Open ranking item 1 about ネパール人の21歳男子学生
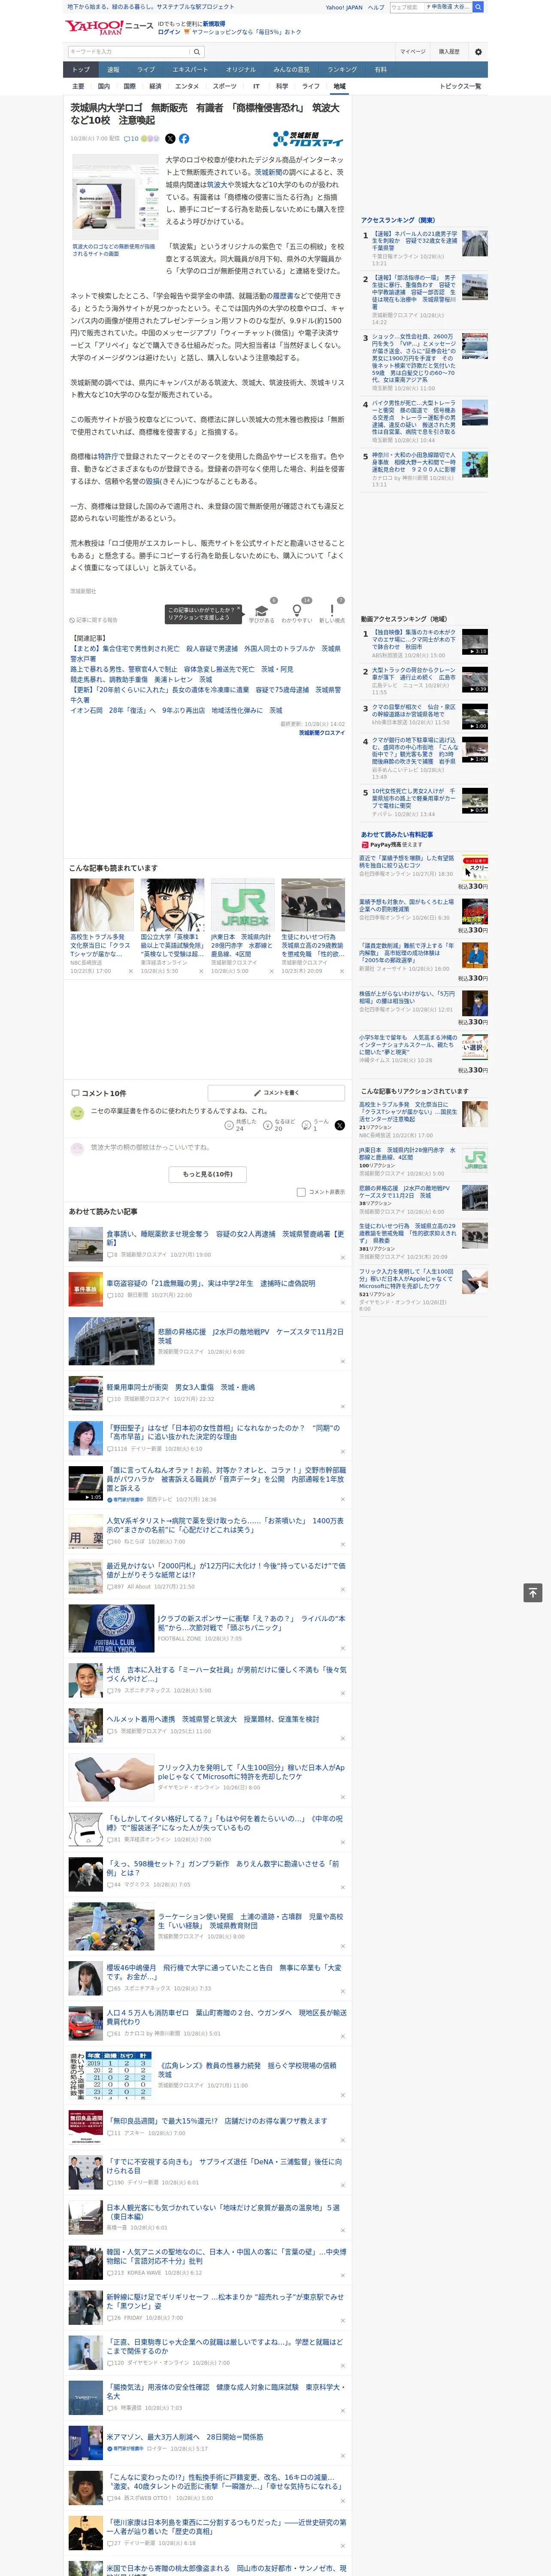The height and width of the screenshot is (2576, 551). (x=414, y=241)
